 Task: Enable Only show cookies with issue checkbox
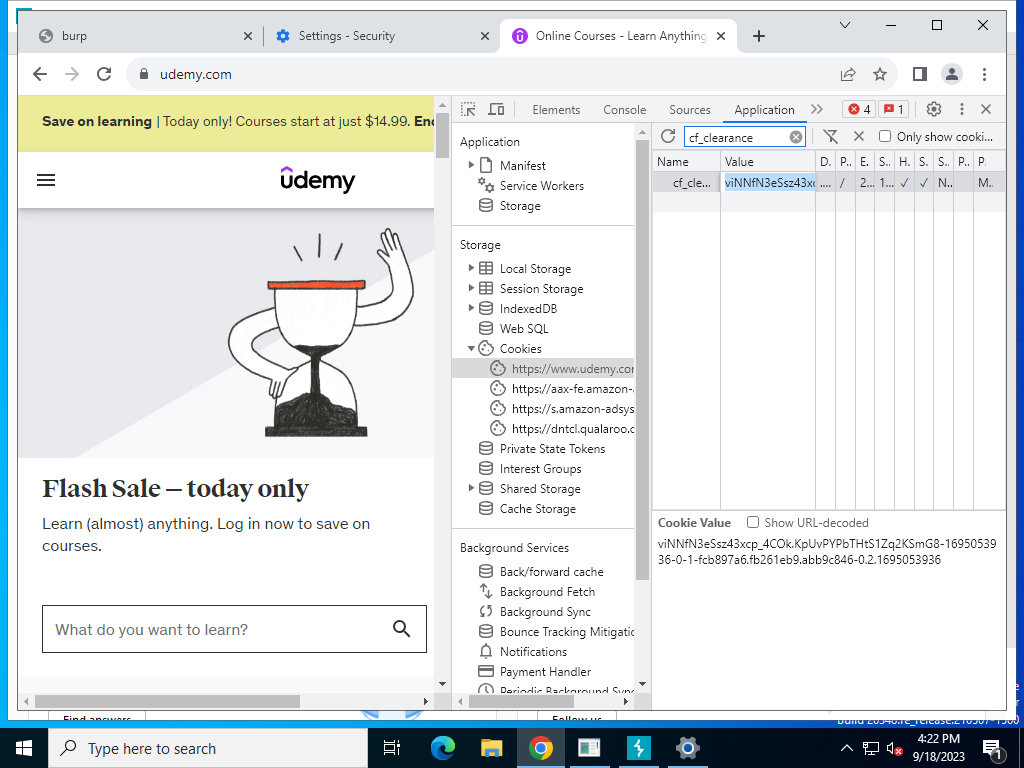click(885, 136)
